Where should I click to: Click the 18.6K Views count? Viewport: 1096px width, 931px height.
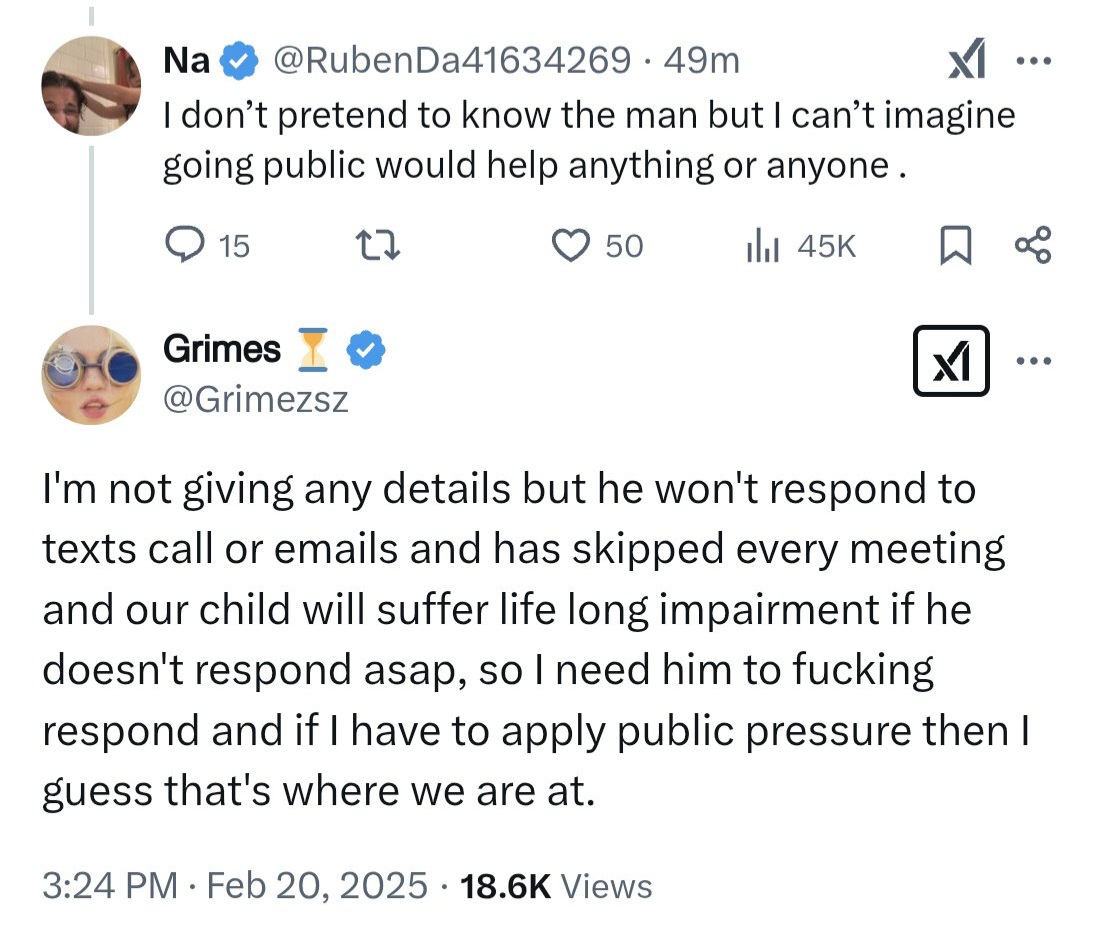click(555, 886)
